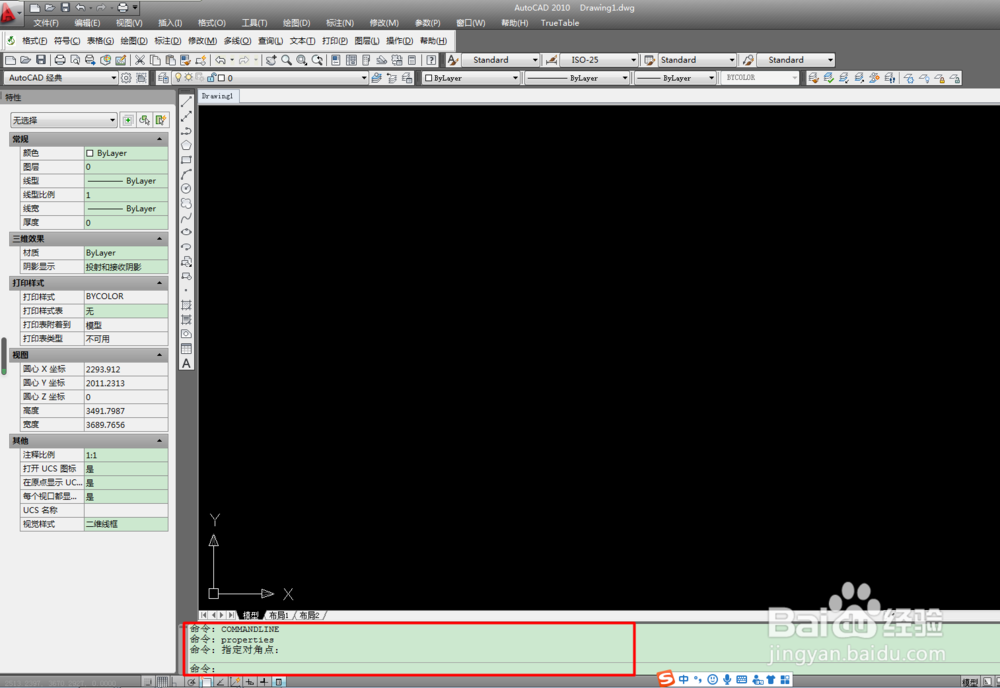Toggle layer freeze sun icon
The width and height of the screenshot is (1000, 688).
[189, 78]
